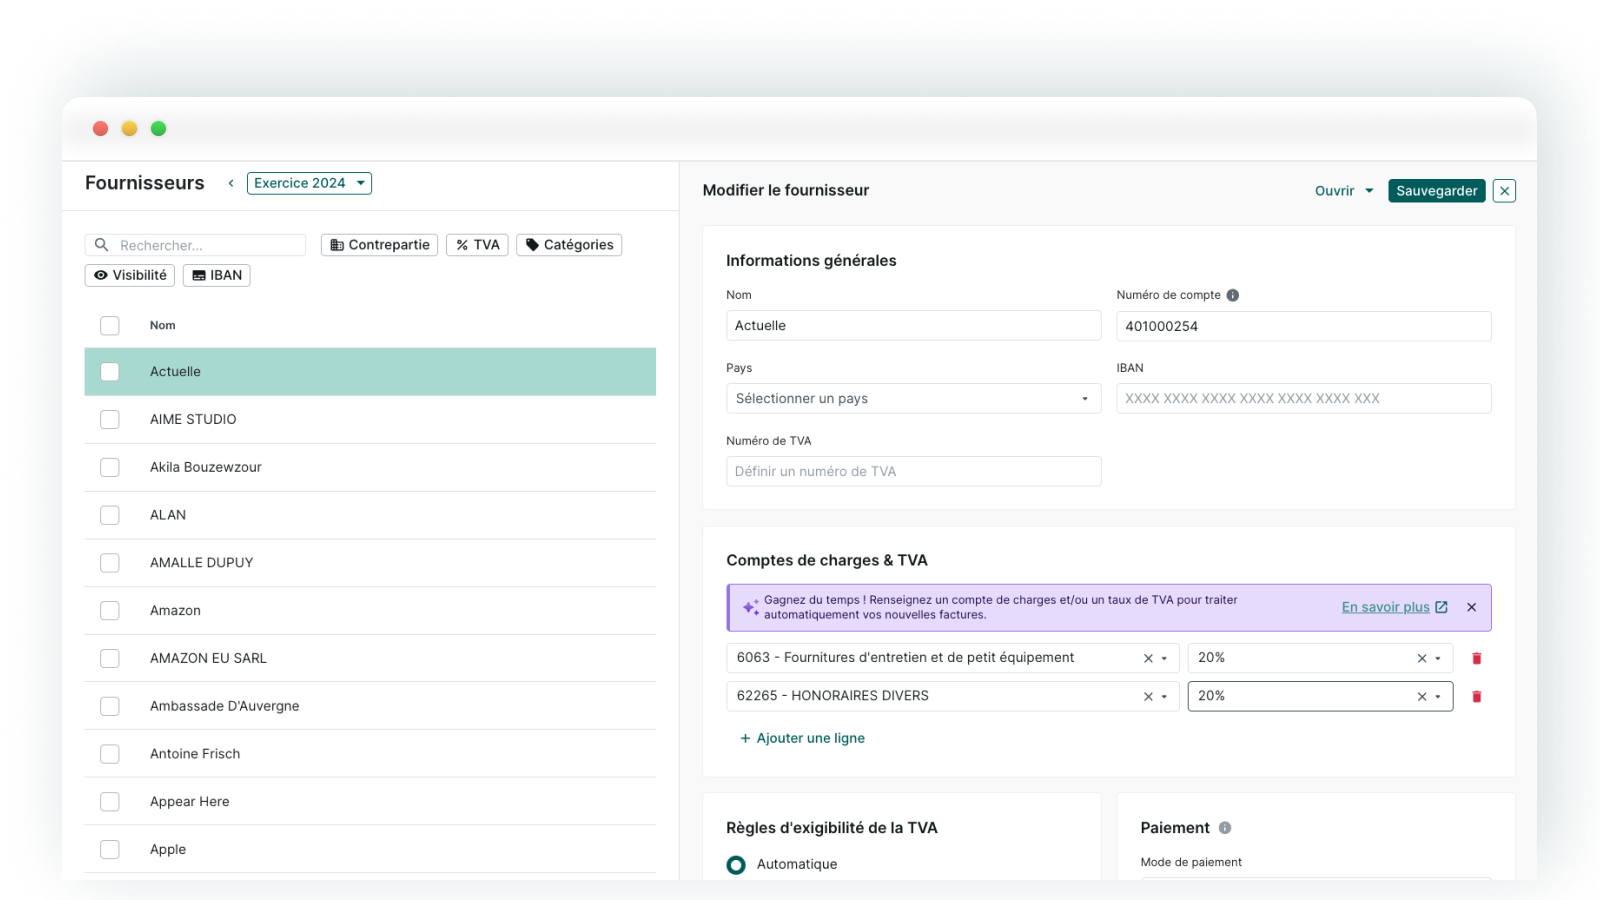Check the AMALLE DUPUY checkbox
The image size is (1600, 900).
[110, 563]
